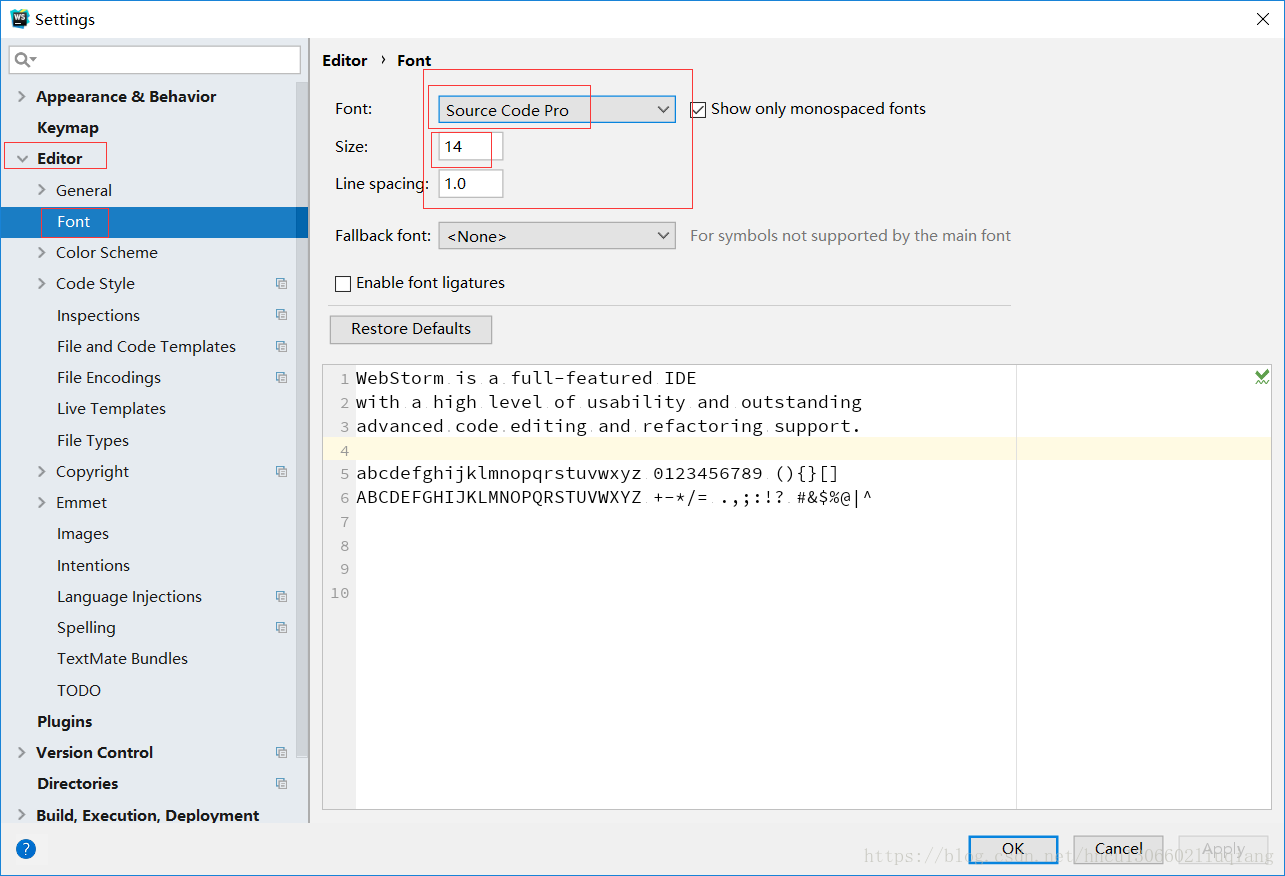Viewport: 1285px width, 876px height.
Task: Click the Cancel button
Action: (1118, 849)
